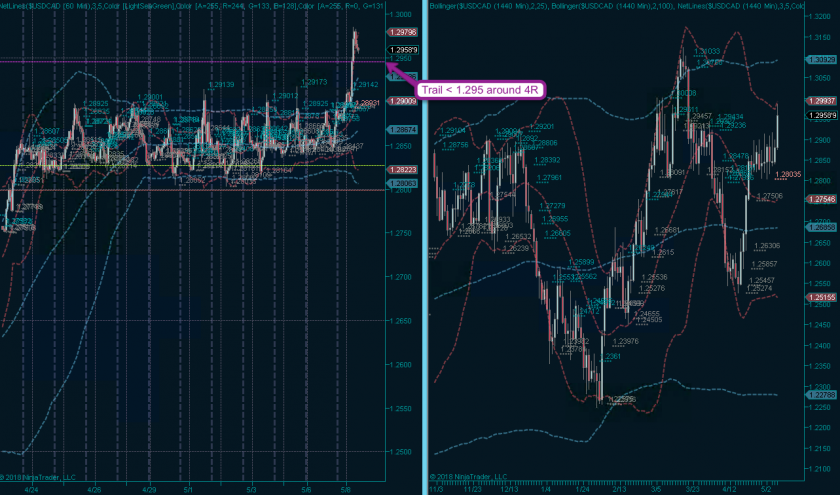840x495 pixels.
Task: Click the teal 1.22788 price marker
Action: click(x=821, y=395)
